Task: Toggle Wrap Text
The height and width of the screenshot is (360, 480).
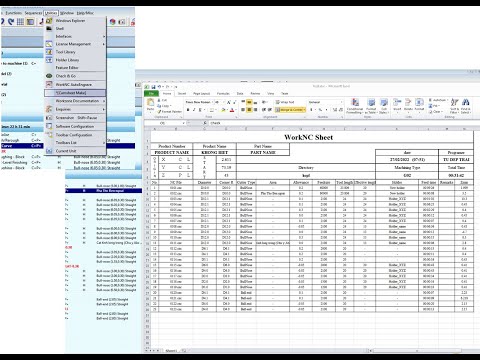Action: [285, 102]
